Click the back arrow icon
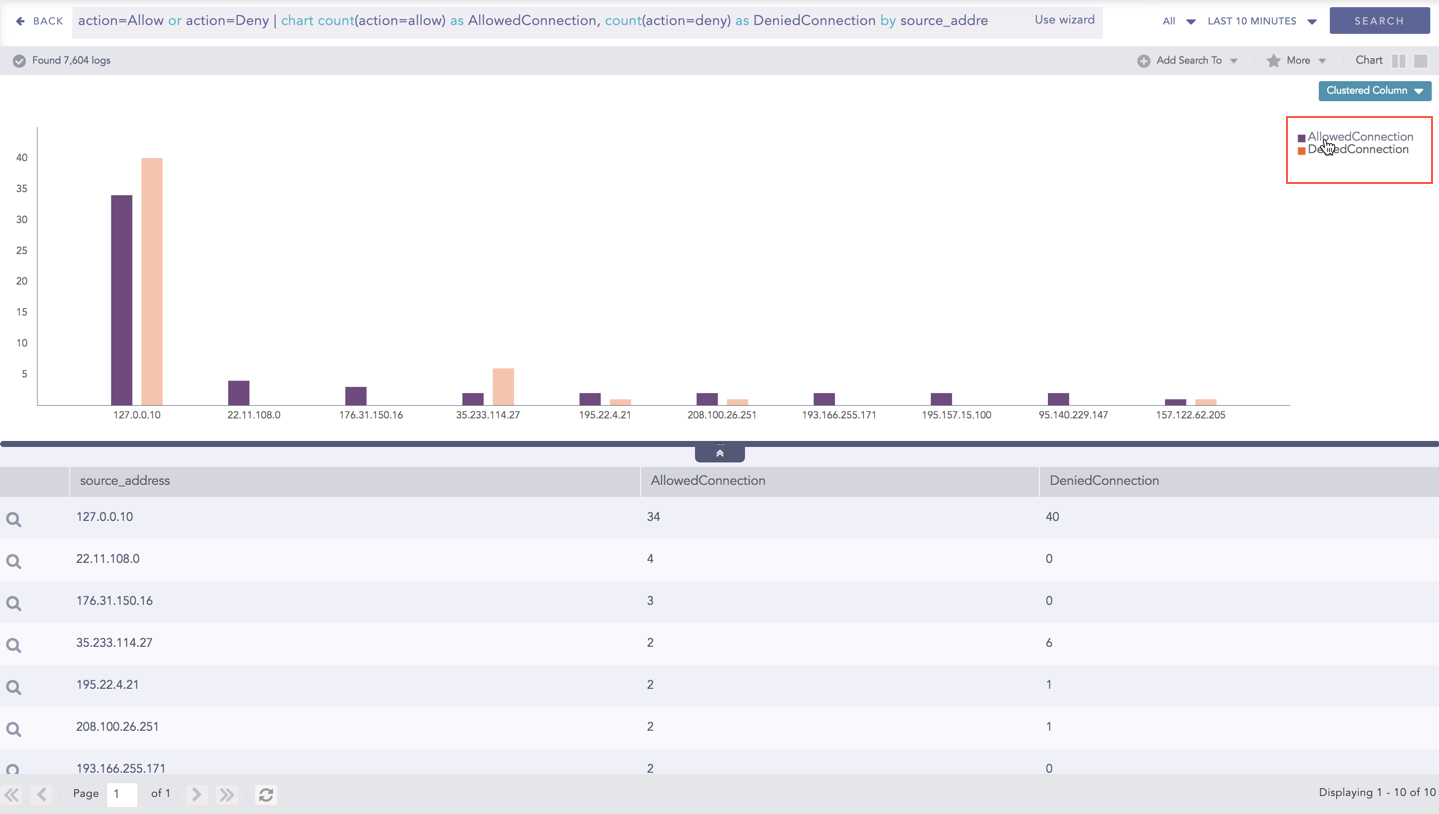The image size is (1439, 814). (20, 21)
